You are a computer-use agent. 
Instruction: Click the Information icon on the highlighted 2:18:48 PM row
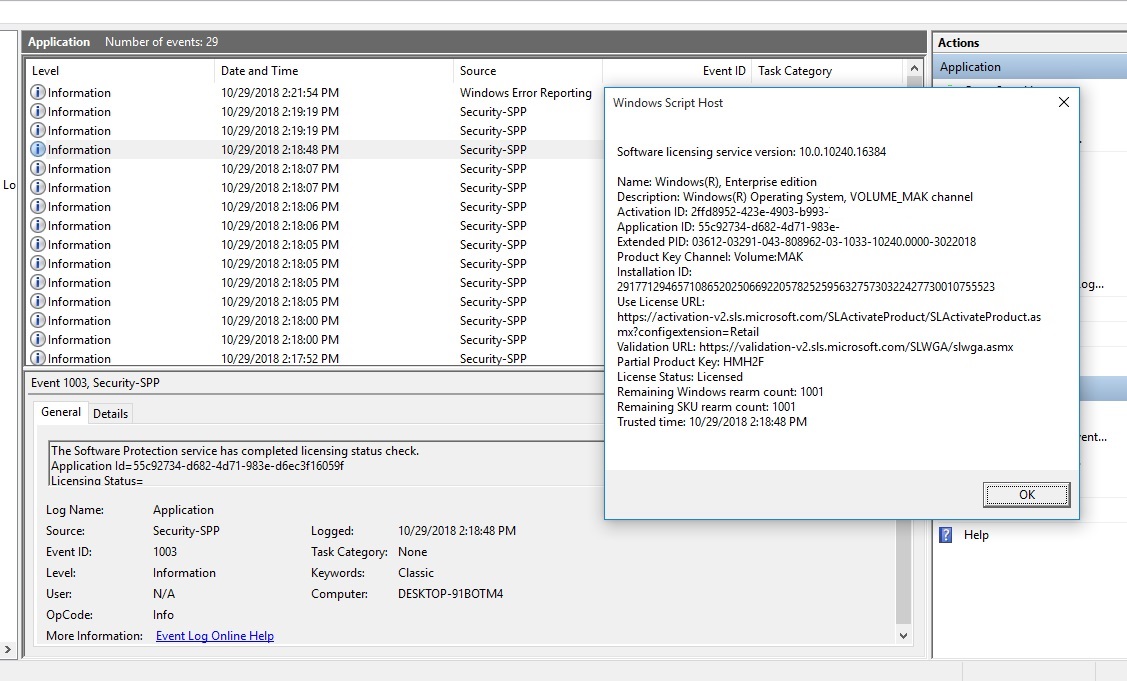(x=36, y=149)
